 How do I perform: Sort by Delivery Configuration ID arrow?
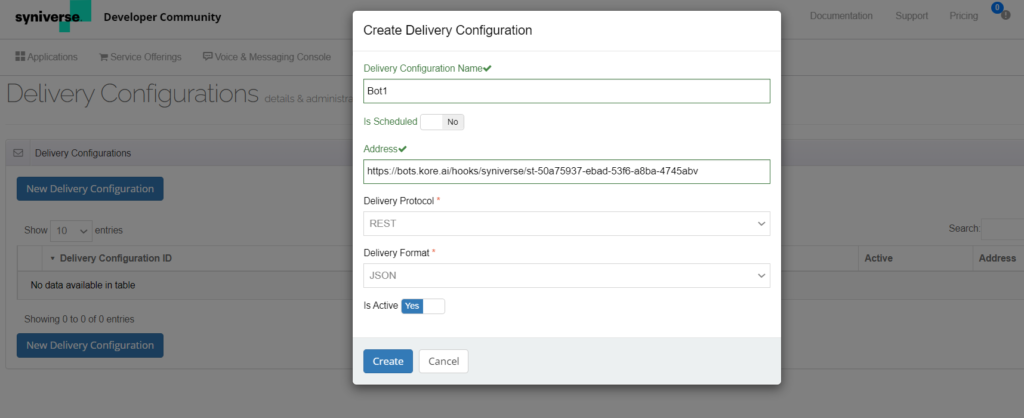52,258
